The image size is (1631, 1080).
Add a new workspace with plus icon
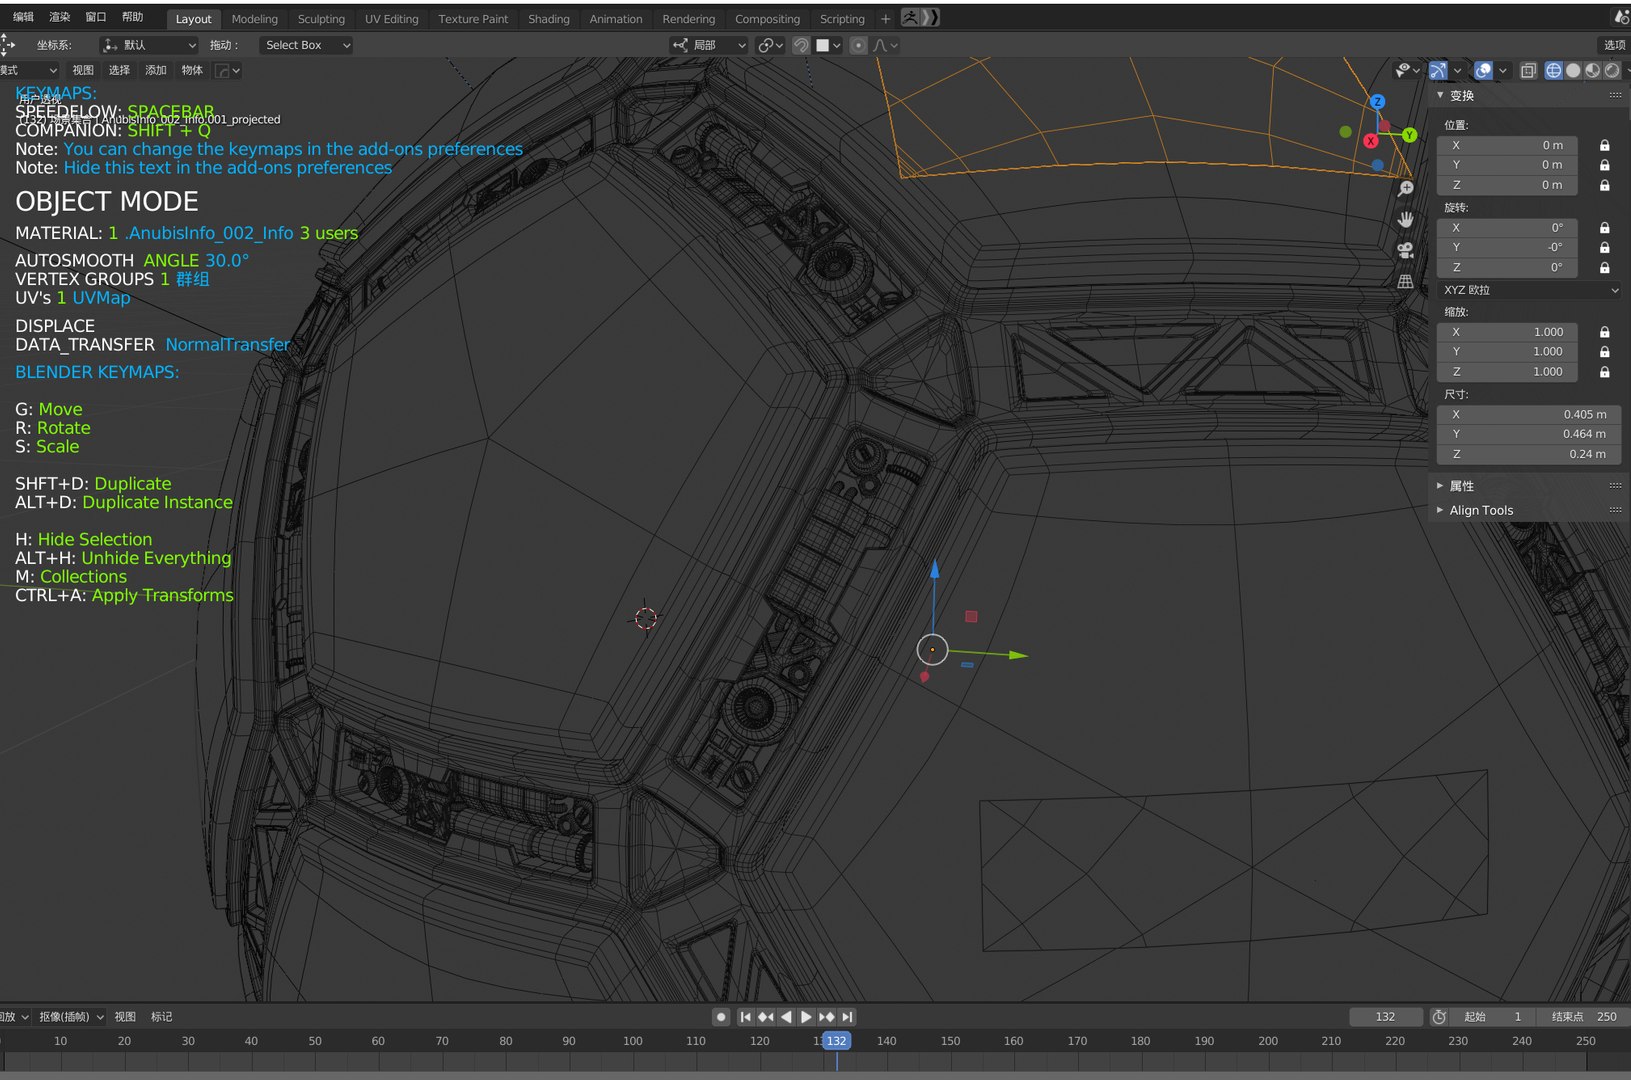[885, 19]
